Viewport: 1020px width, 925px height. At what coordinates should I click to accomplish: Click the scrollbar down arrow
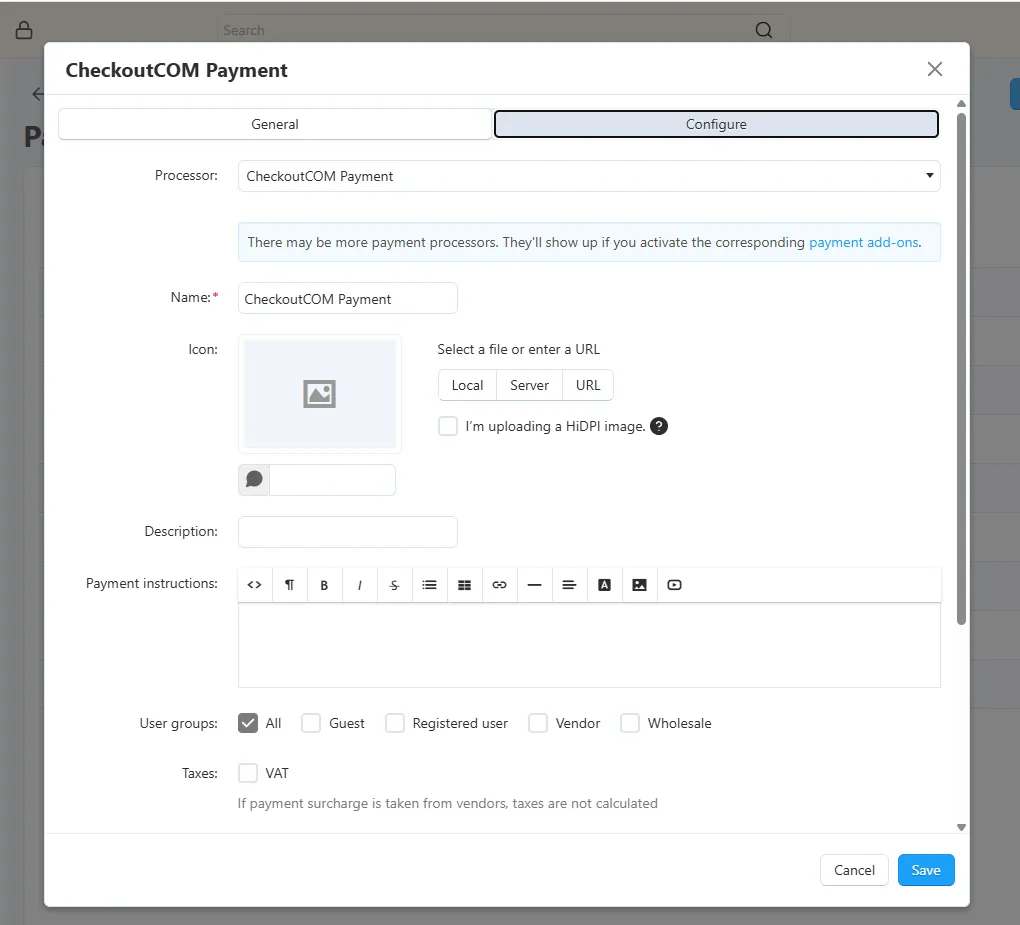tap(961, 827)
